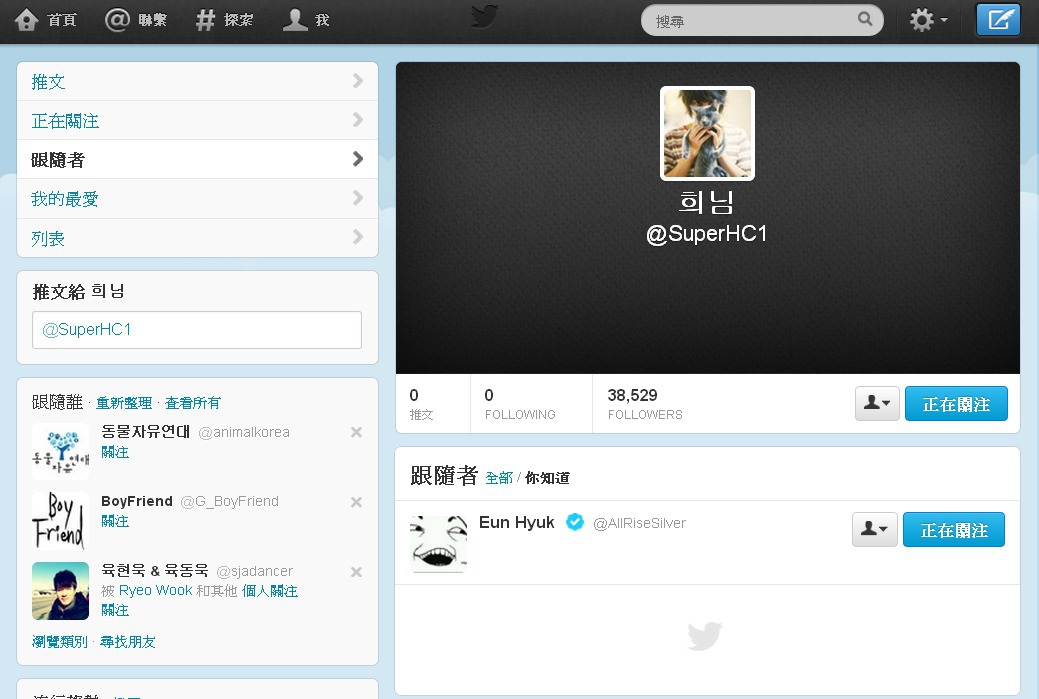Select 跟隨者 in the sidebar
This screenshot has width=1039, height=699.
pyautogui.click(x=197, y=159)
